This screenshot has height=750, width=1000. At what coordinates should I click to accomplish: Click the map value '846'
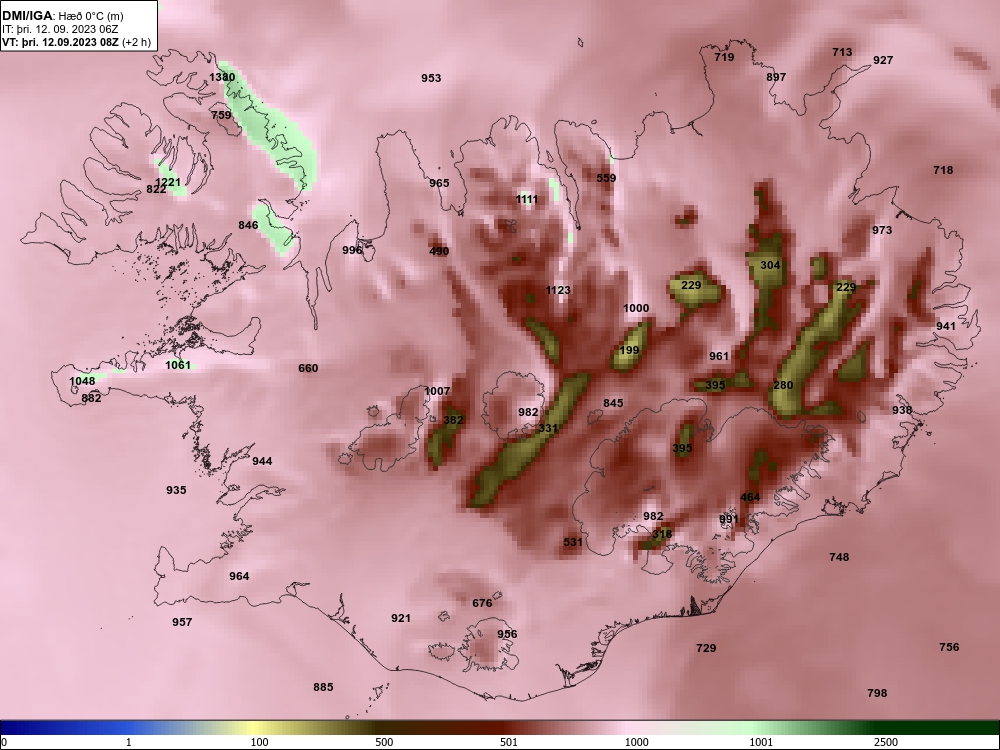(248, 224)
